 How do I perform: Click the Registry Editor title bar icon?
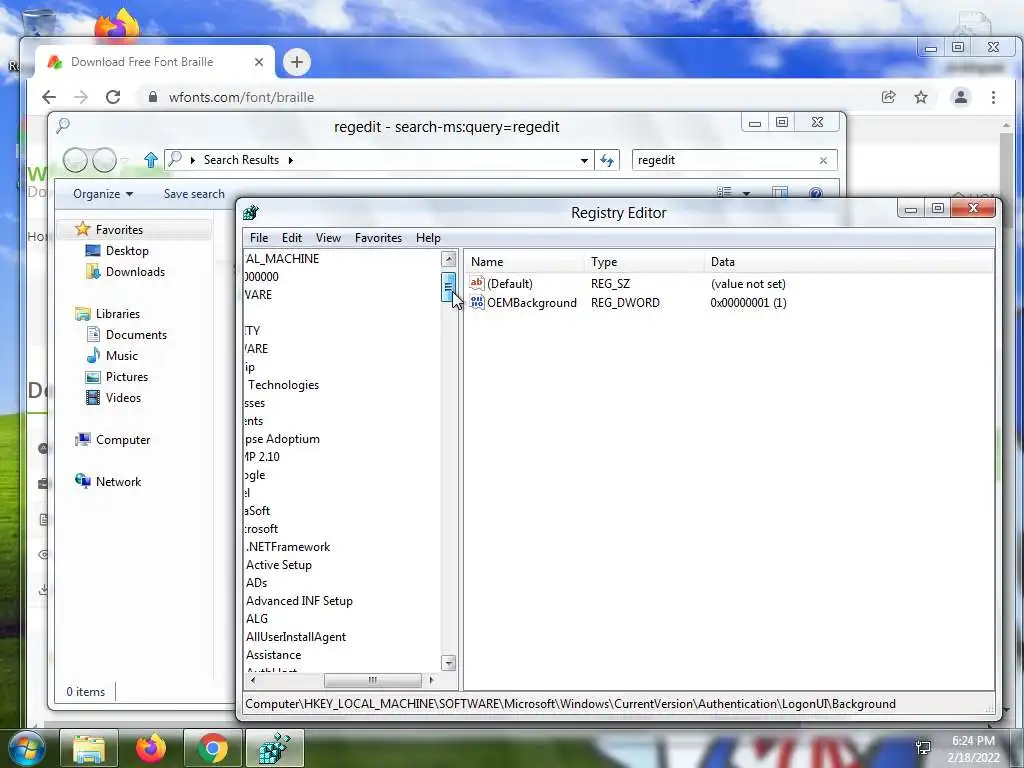251,212
